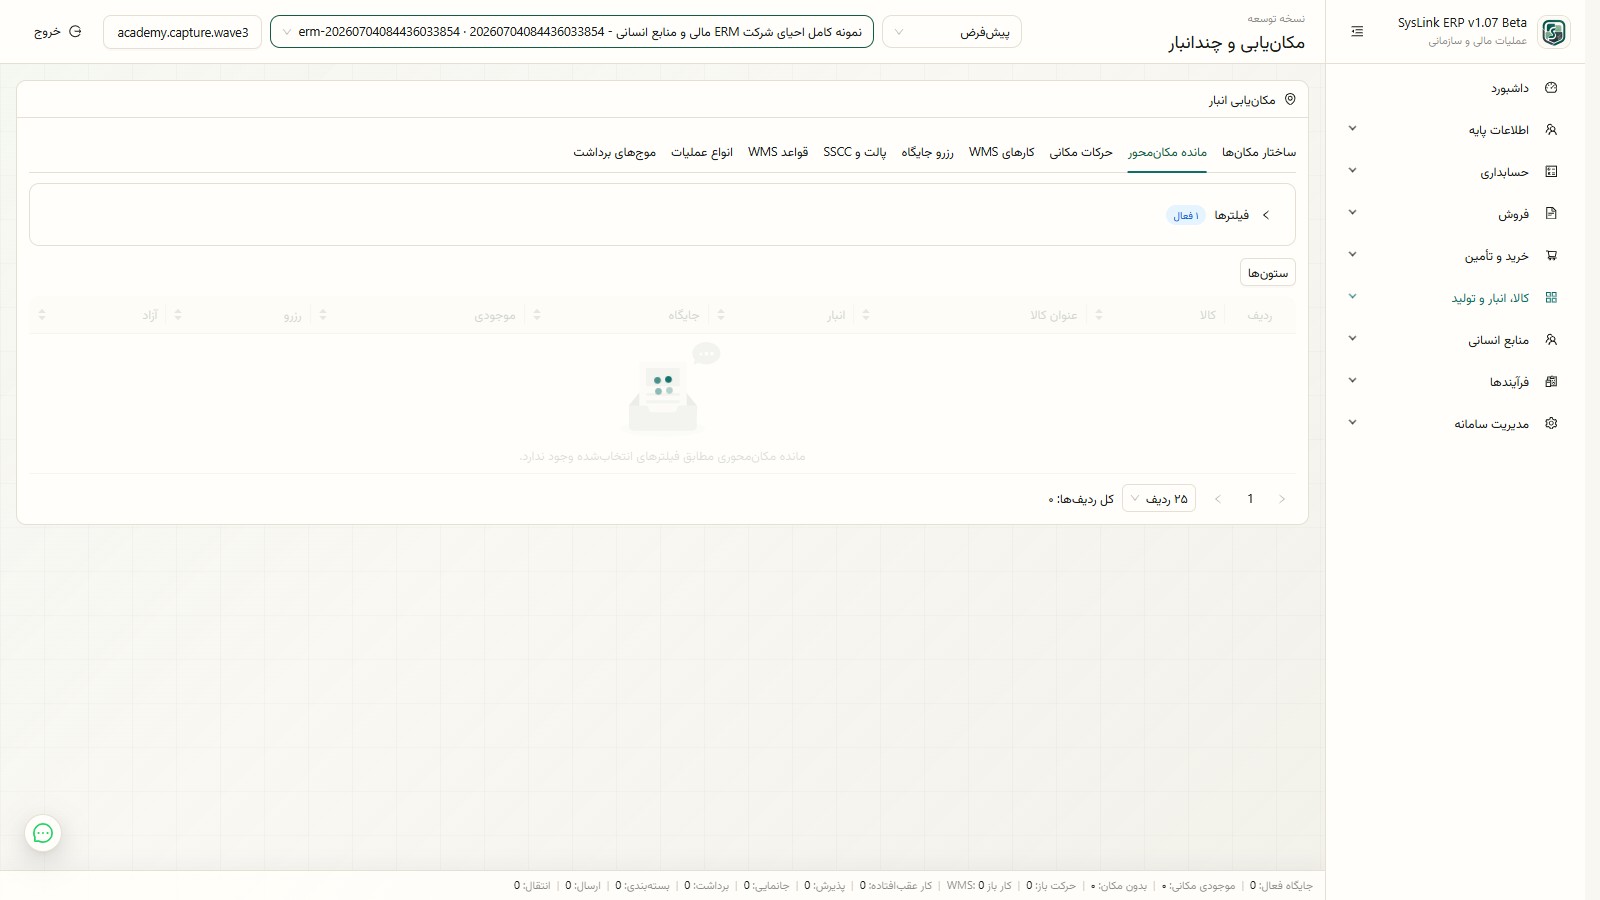1600x900 pixels.
Task: Sort by the رزرو column sort icon
Action: tap(178, 315)
